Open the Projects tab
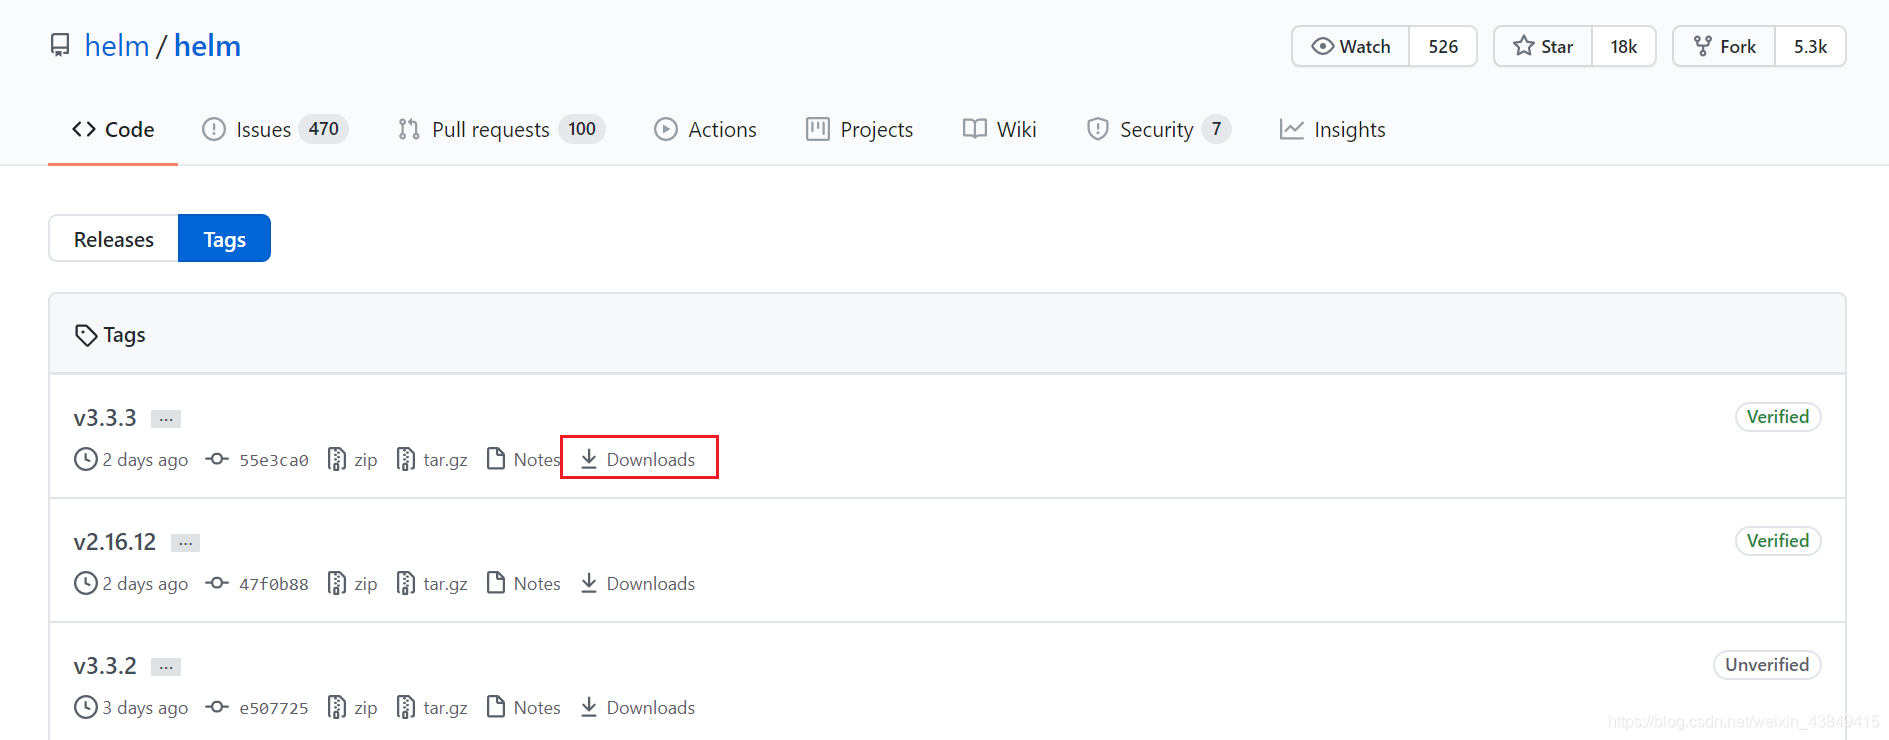Image resolution: width=1889 pixels, height=740 pixels. coord(860,129)
